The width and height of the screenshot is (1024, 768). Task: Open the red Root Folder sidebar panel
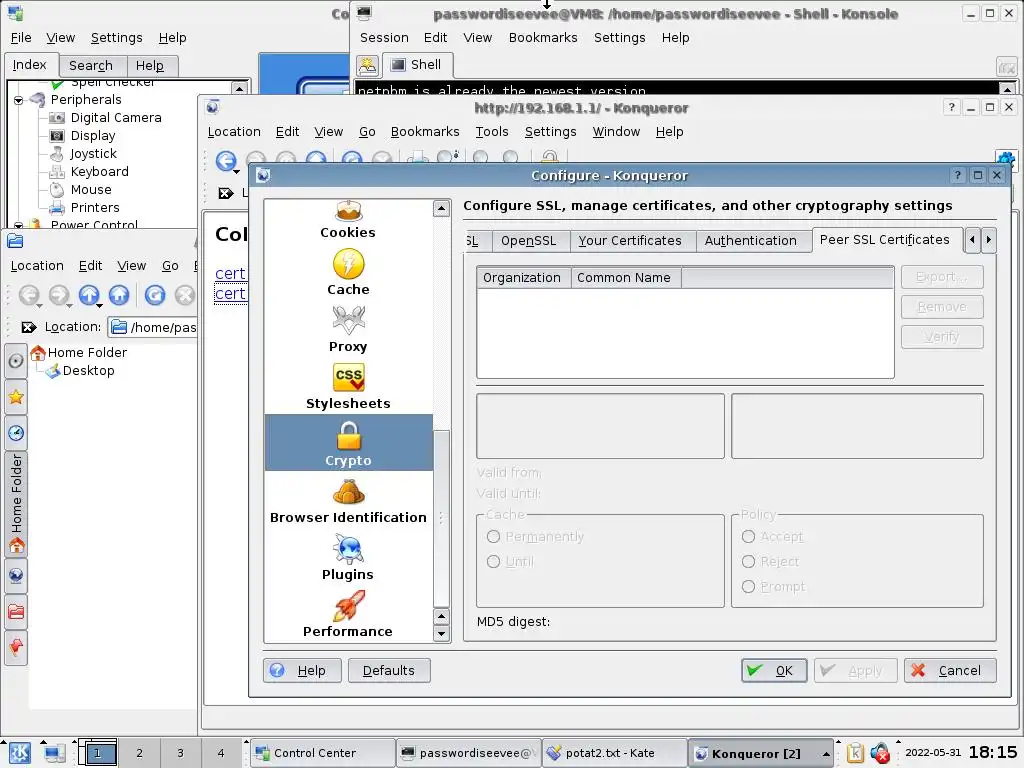[16, 612]
